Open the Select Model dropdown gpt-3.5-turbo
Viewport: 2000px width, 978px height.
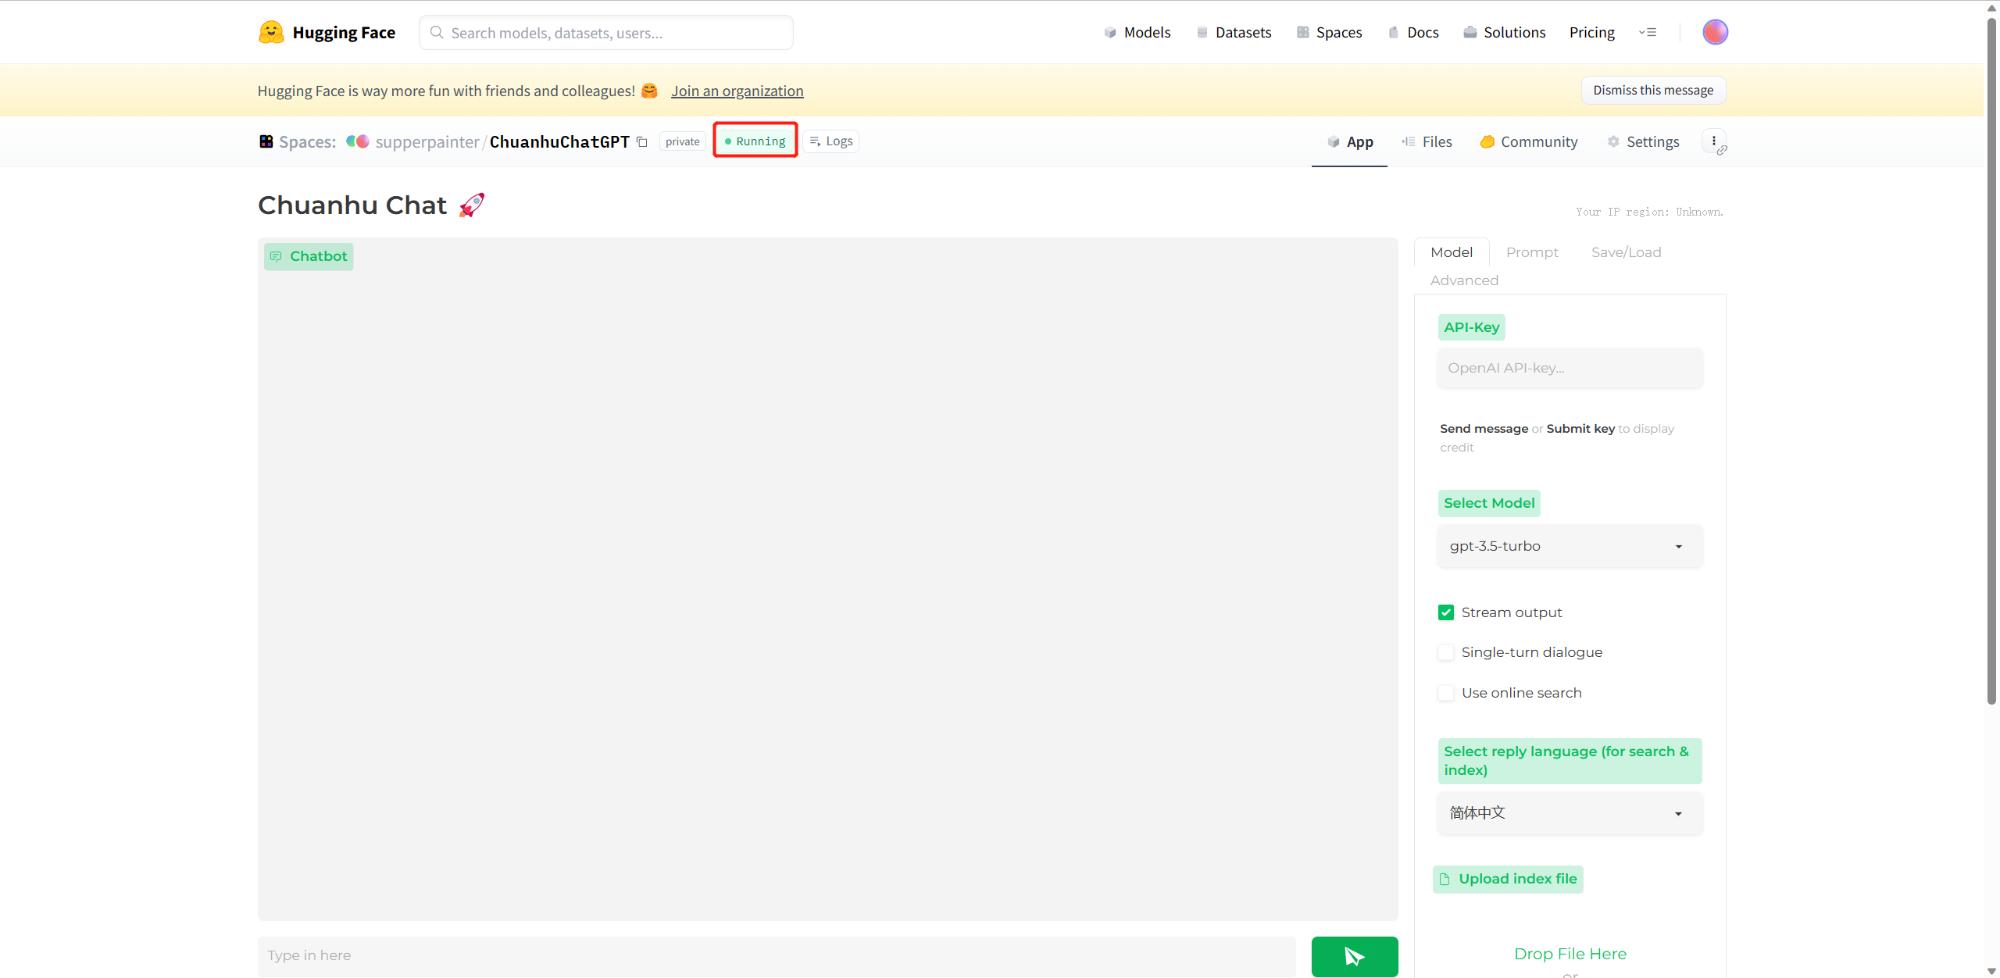[1569, 546]
